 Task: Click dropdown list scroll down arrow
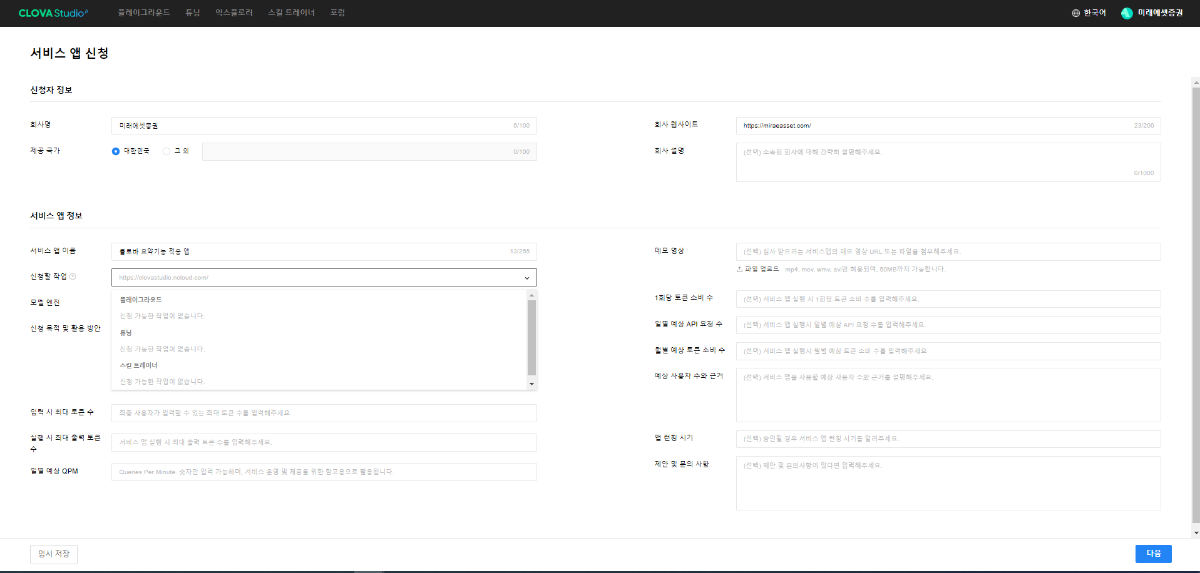[x=532, y=384]
